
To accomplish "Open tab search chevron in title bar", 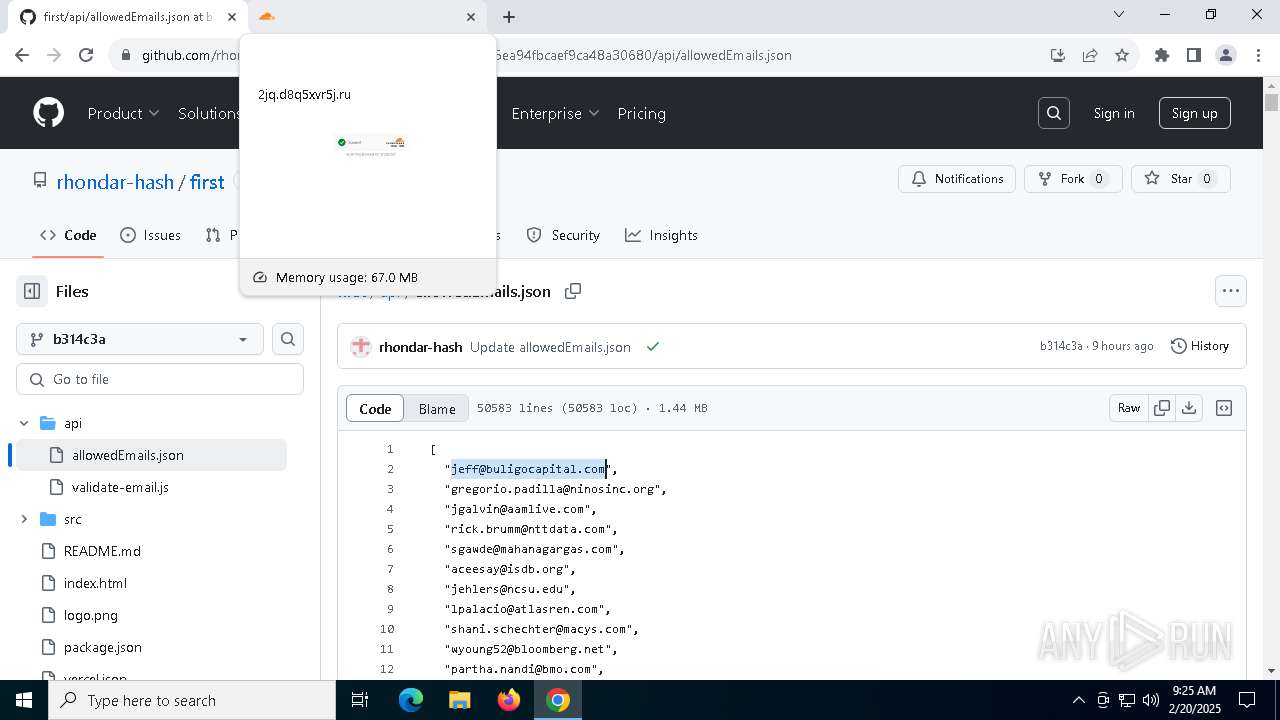I will click(x=1119, y=14).
